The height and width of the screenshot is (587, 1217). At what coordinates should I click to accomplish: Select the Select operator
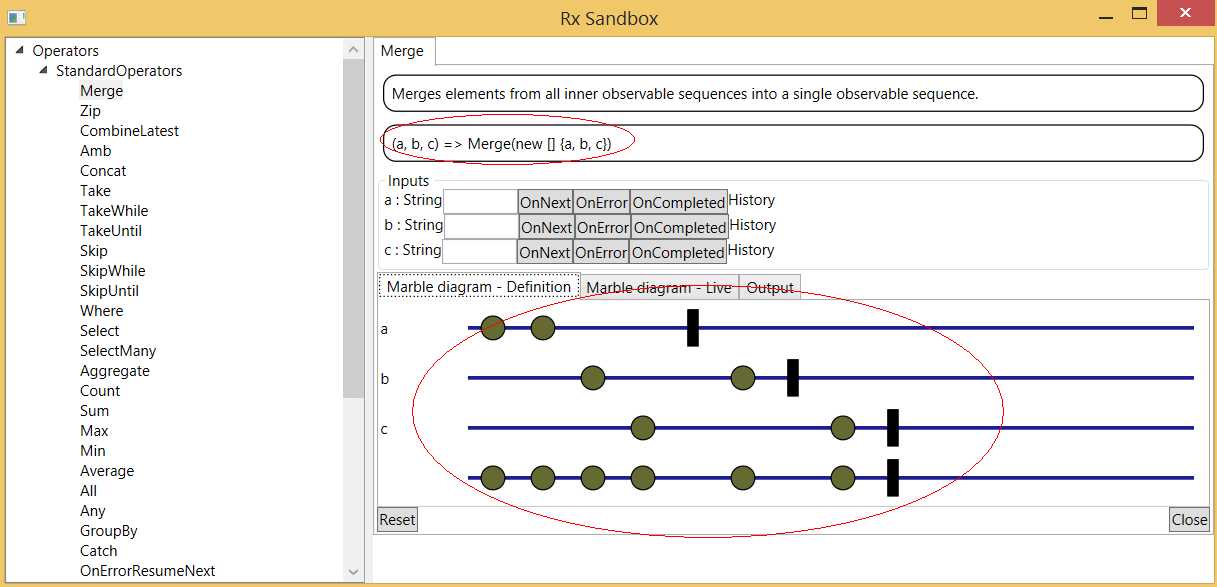(99, 331)
